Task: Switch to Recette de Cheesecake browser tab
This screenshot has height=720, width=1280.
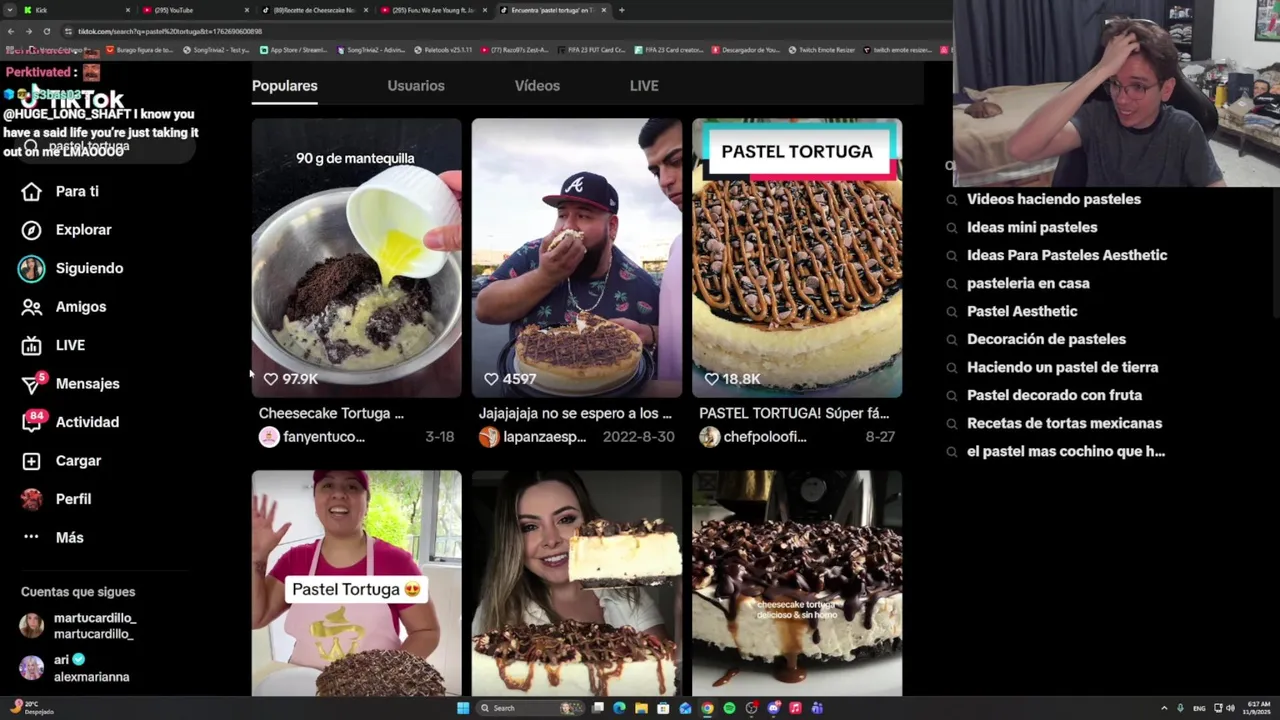Action: click(315, 10)
